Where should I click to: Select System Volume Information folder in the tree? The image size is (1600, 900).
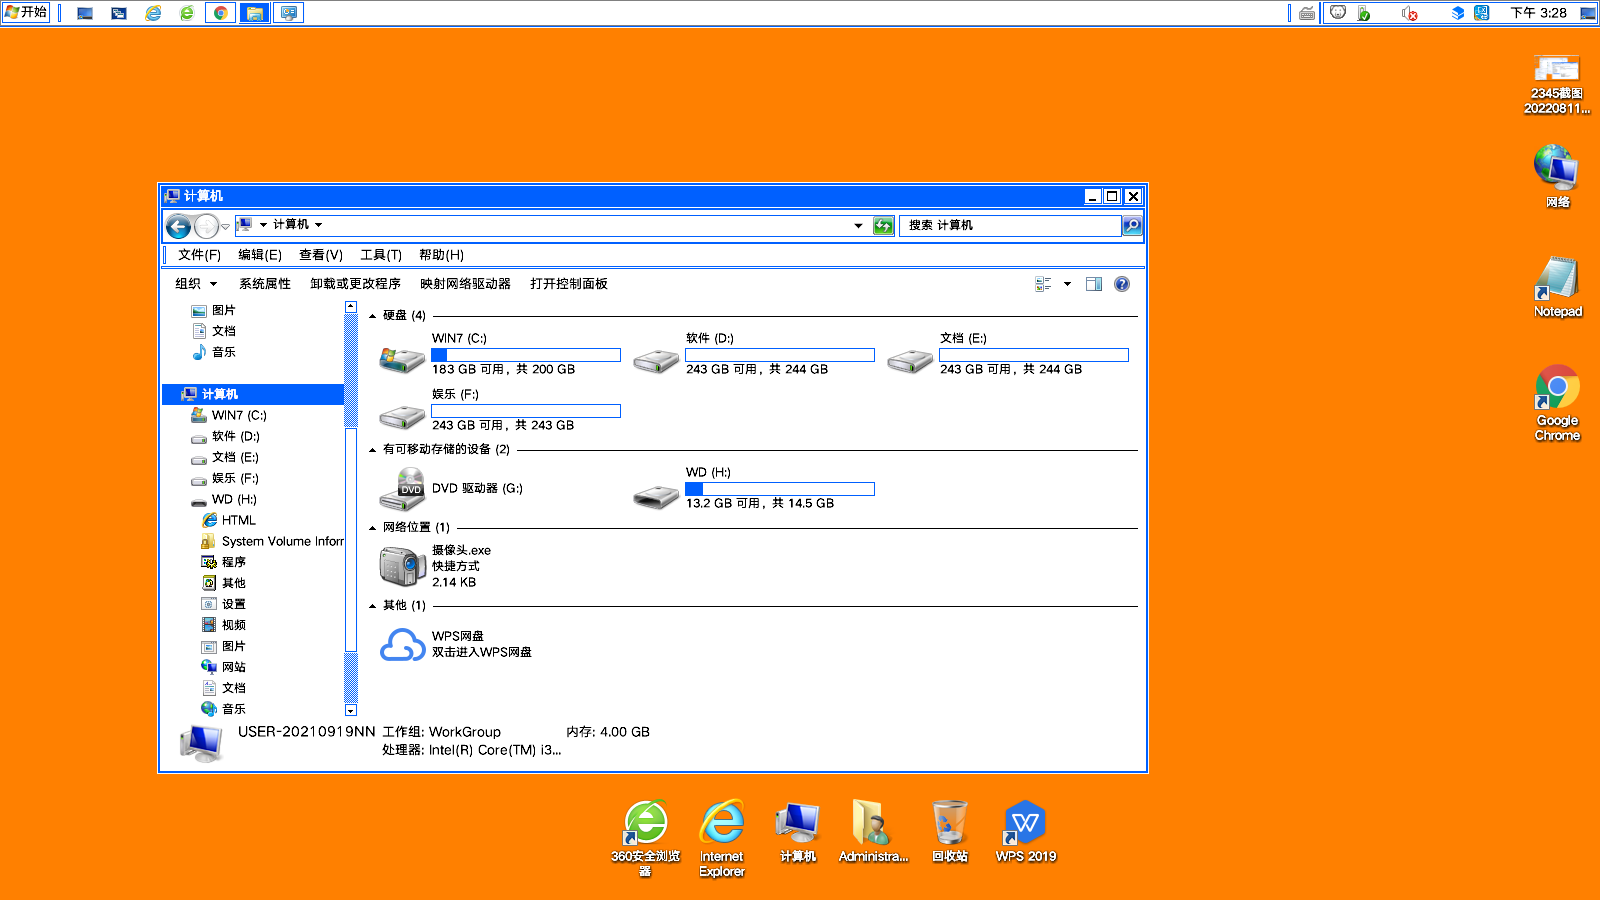click(272, 542)
